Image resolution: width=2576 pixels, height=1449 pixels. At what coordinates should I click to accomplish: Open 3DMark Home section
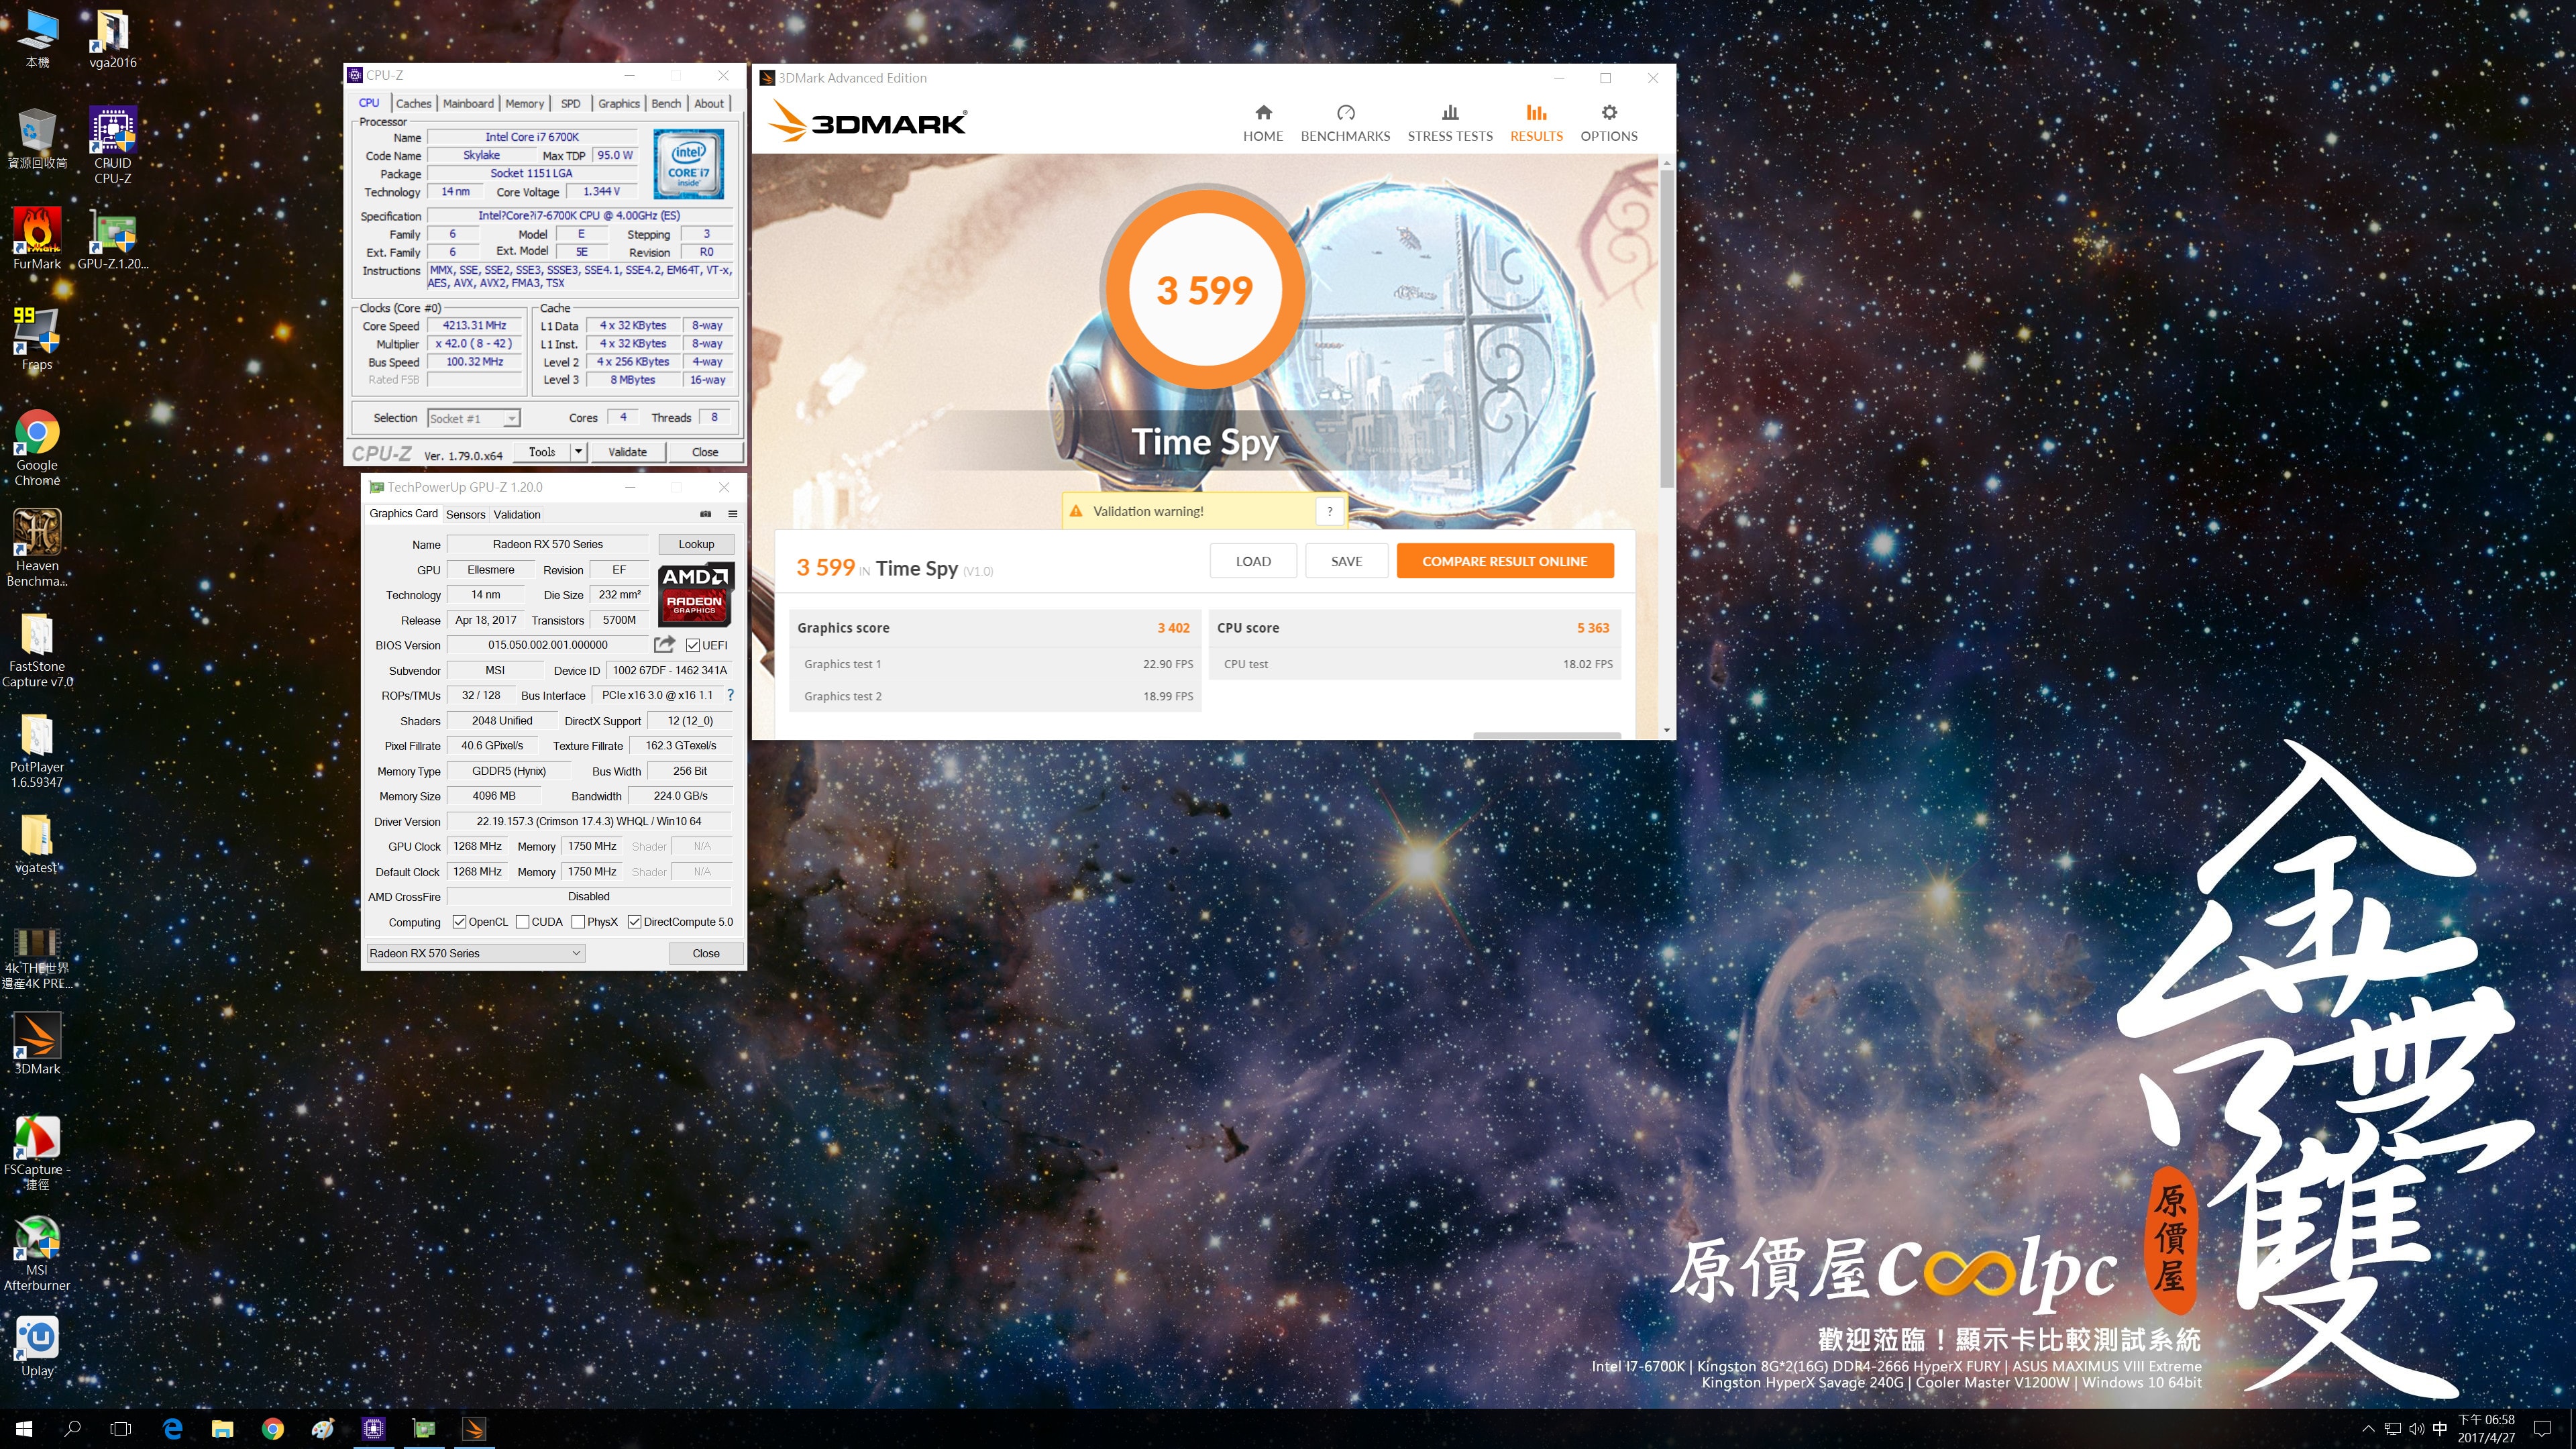(1263, 123)
